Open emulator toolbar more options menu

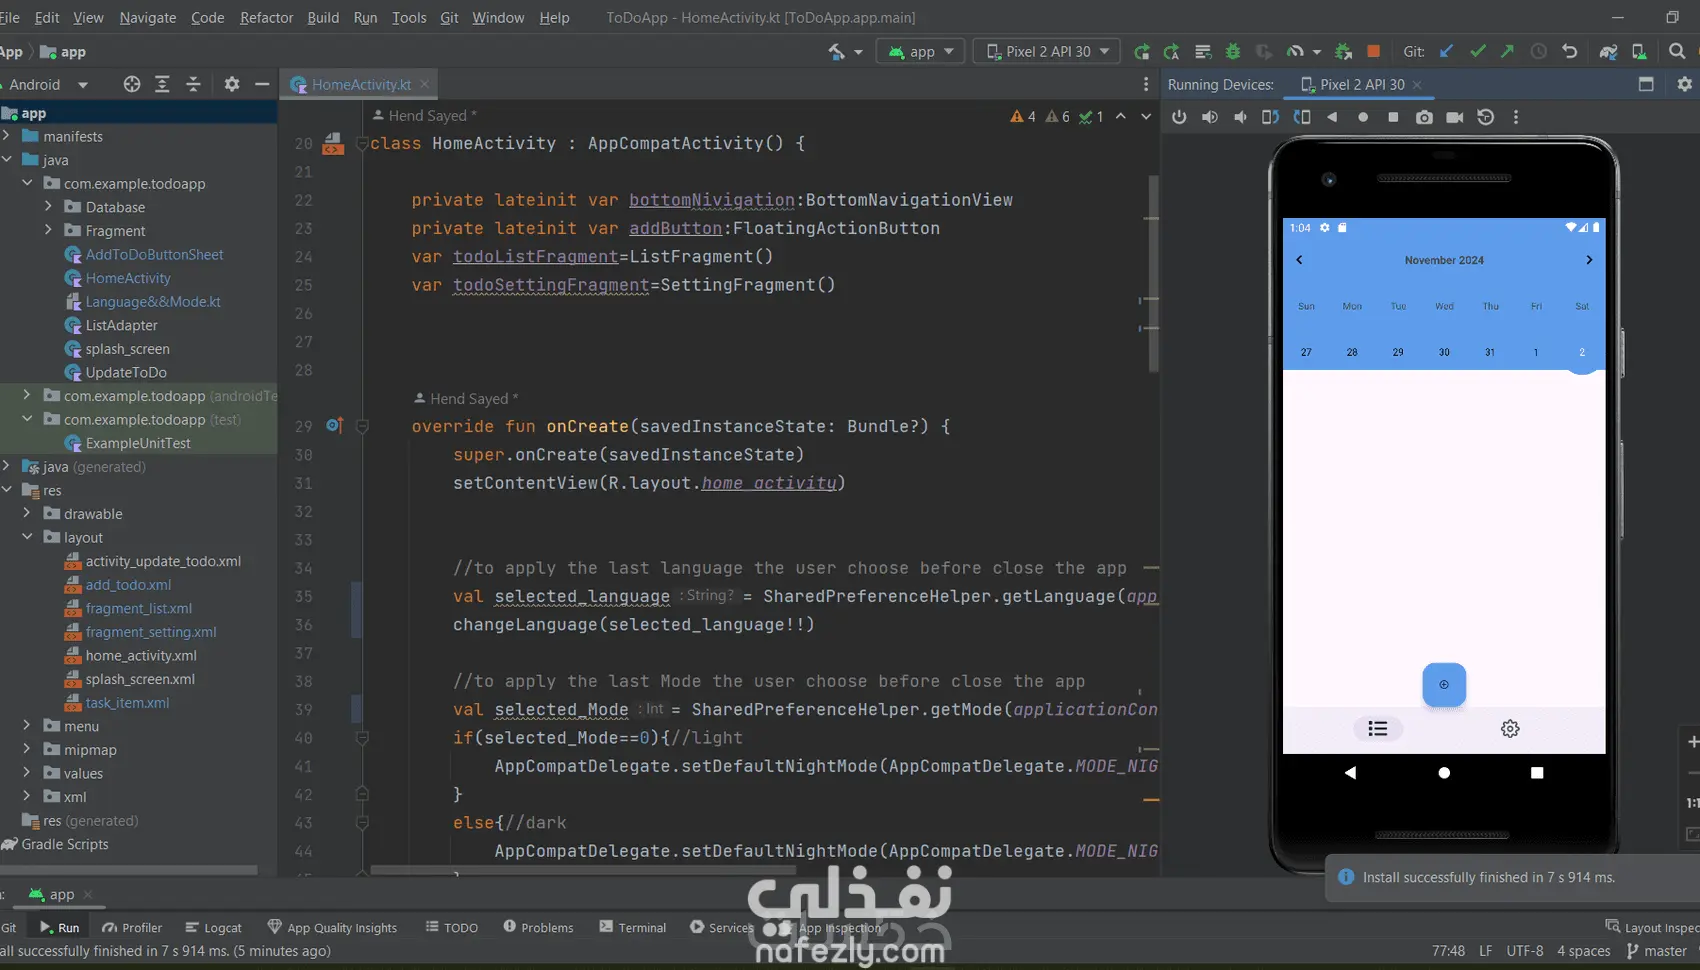(1516, 117)
